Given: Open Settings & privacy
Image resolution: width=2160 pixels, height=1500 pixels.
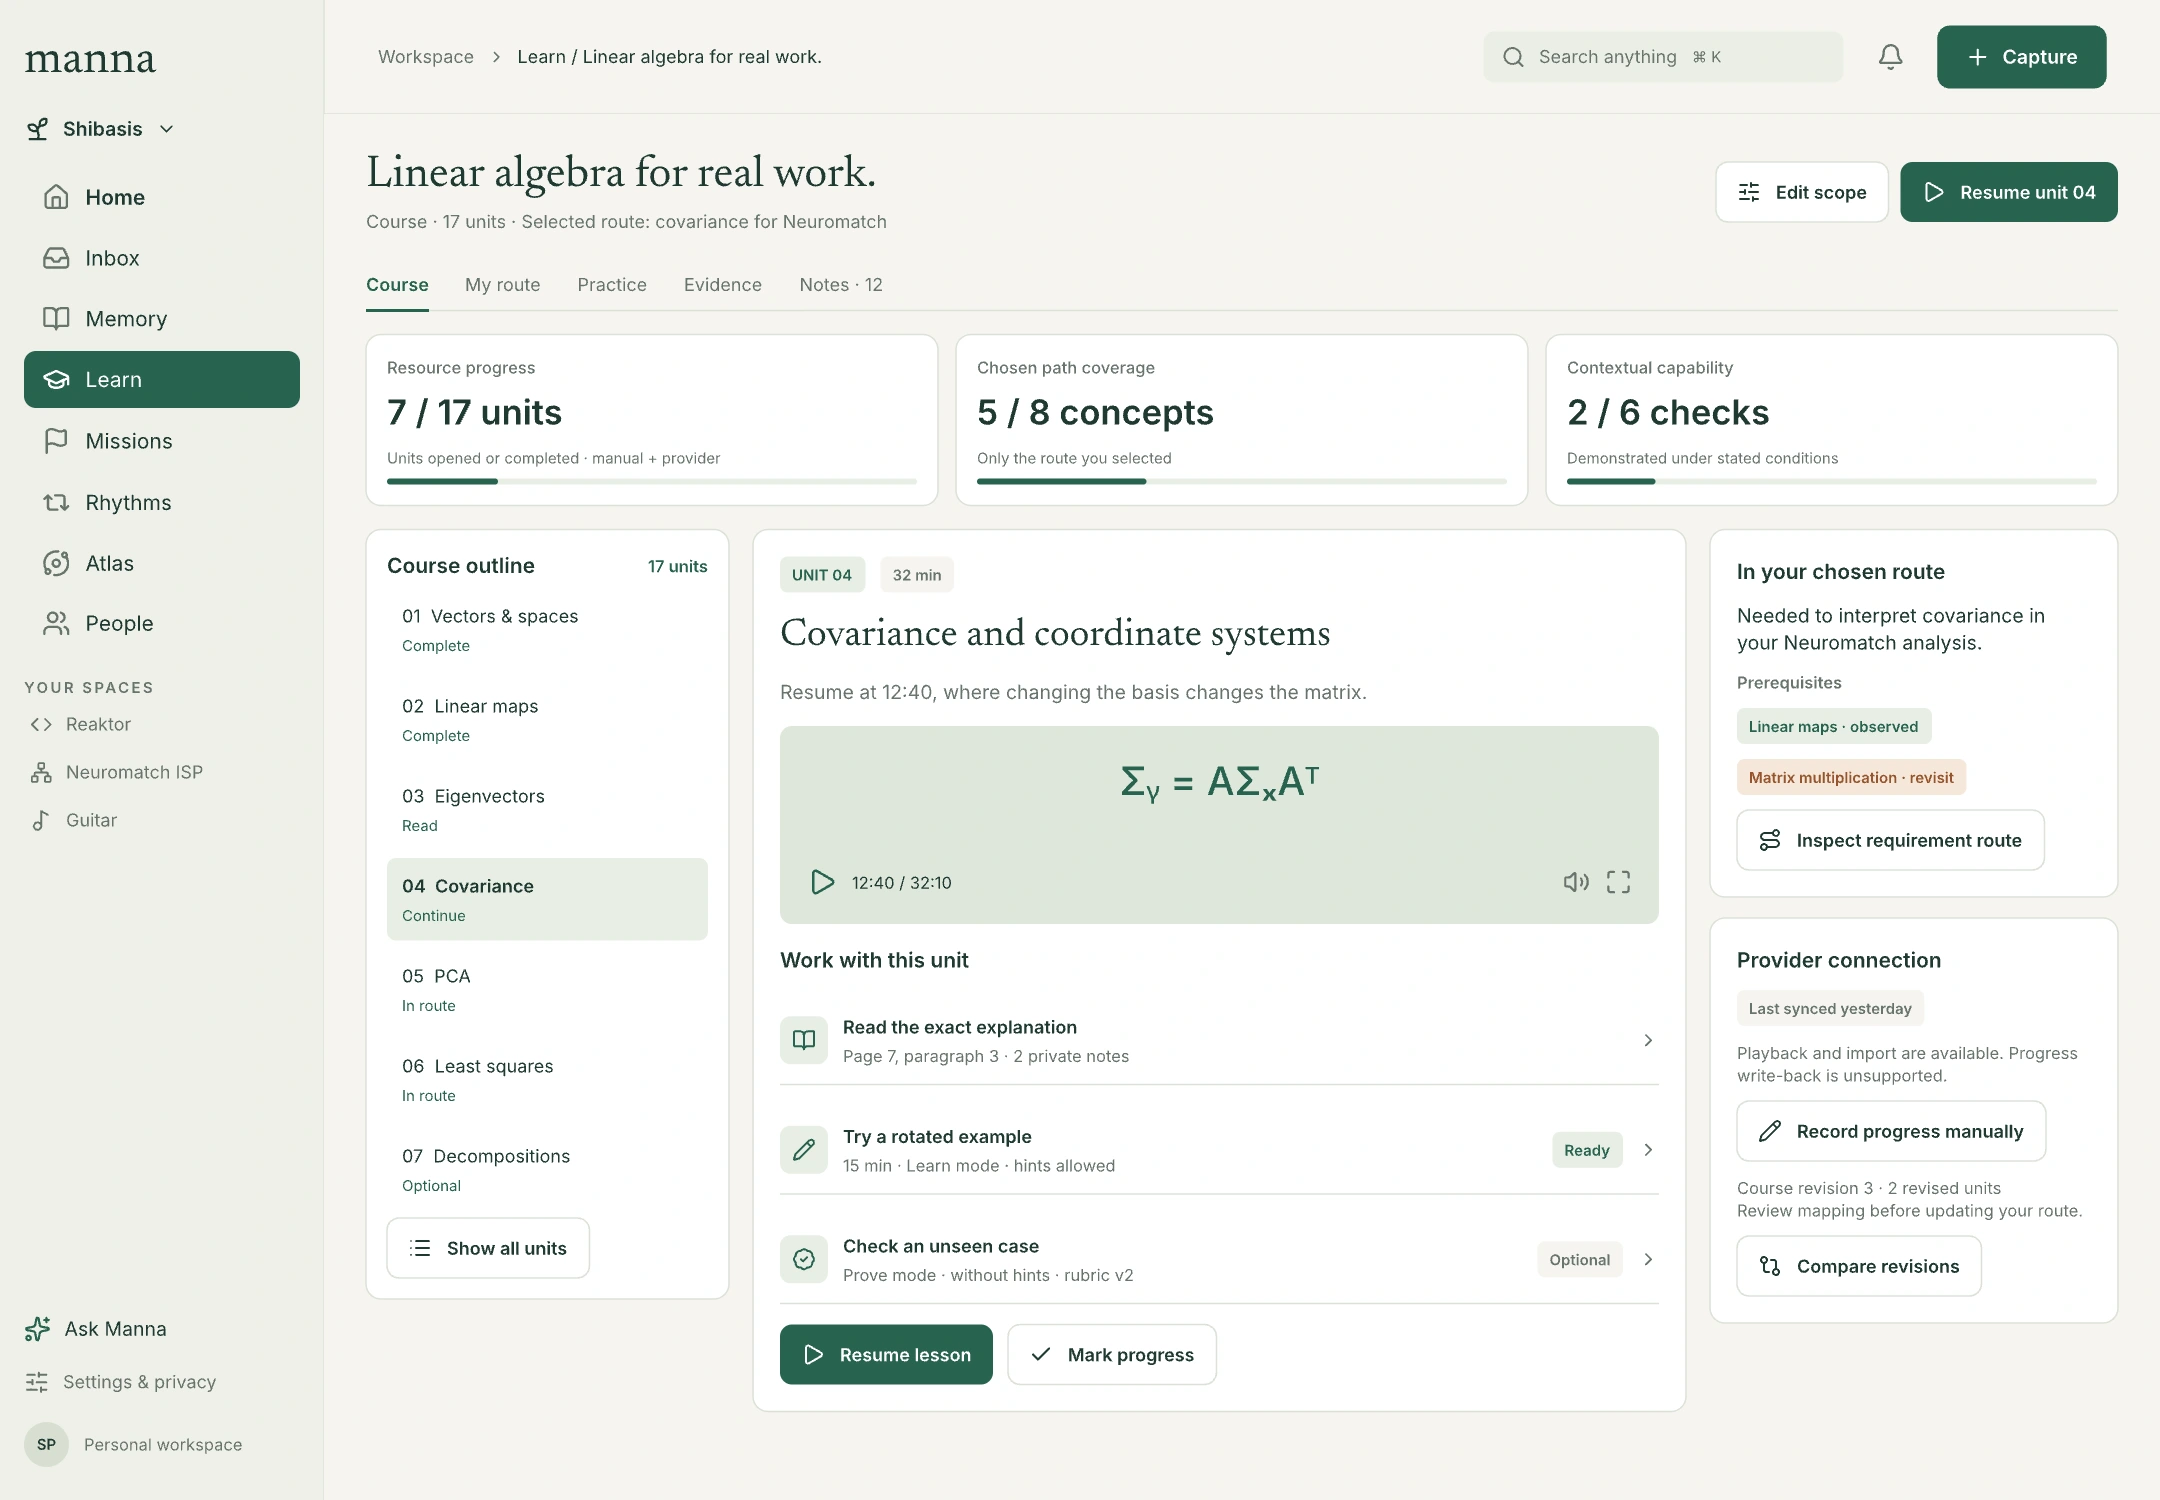Looking at the screenshot, I should coord(121,1382).
